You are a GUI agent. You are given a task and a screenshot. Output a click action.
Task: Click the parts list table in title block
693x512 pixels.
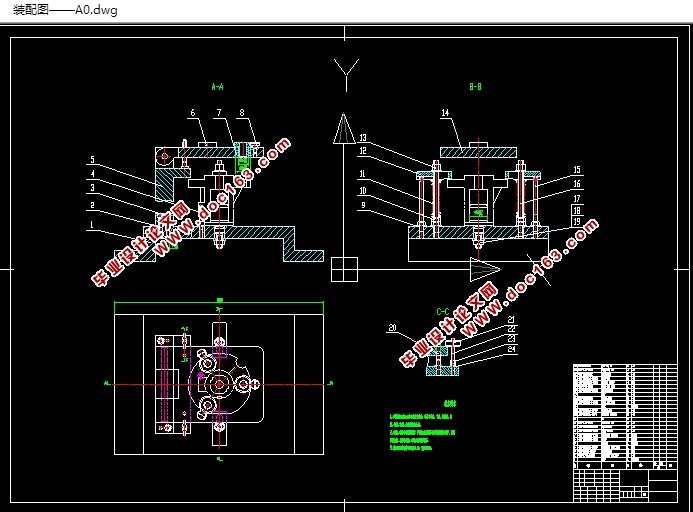click(625, 416)
